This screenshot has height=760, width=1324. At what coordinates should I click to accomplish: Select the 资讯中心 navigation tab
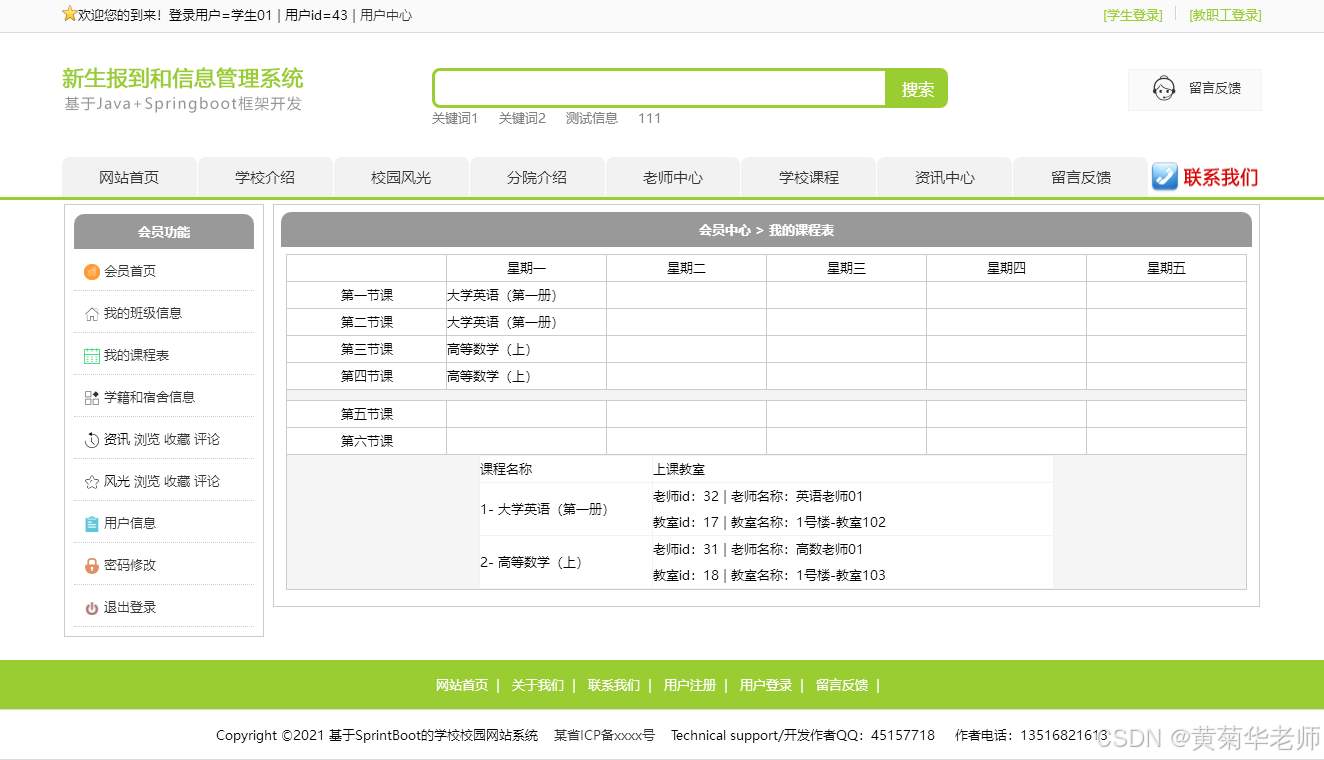pyautogui.click(x=944, y=176)
